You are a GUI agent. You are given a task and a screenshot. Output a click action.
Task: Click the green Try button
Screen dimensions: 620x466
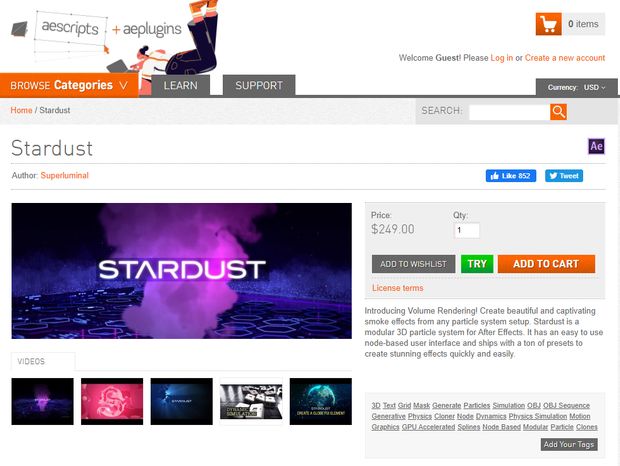pos(477,264)
